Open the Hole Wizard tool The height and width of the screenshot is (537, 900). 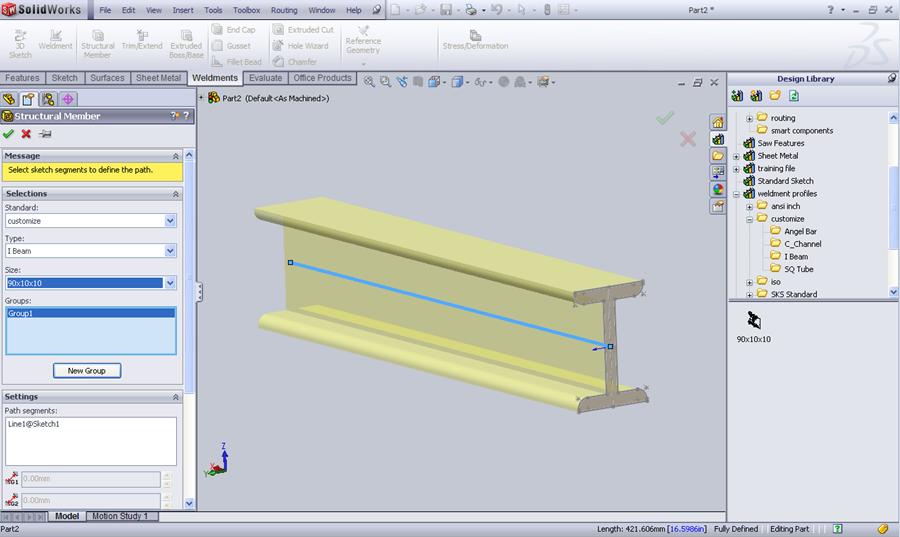coord(301,45)
